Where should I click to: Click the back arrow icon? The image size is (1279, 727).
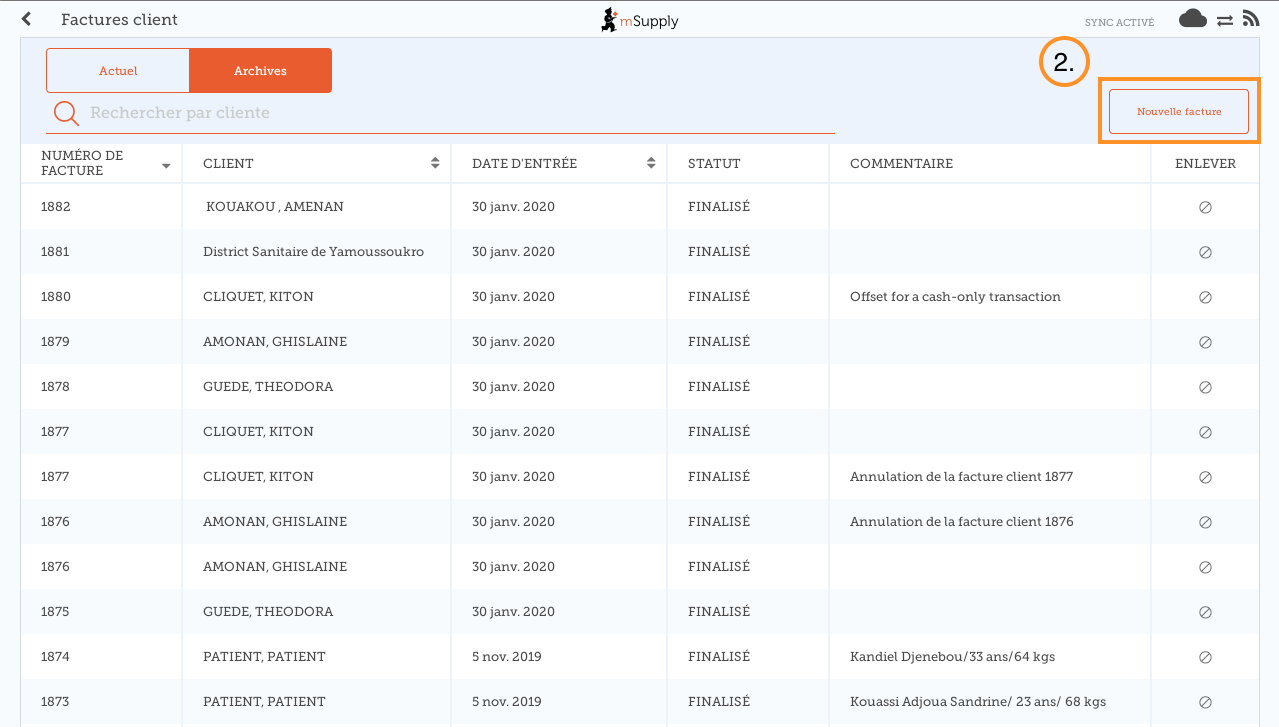click(x=26, y=19)
